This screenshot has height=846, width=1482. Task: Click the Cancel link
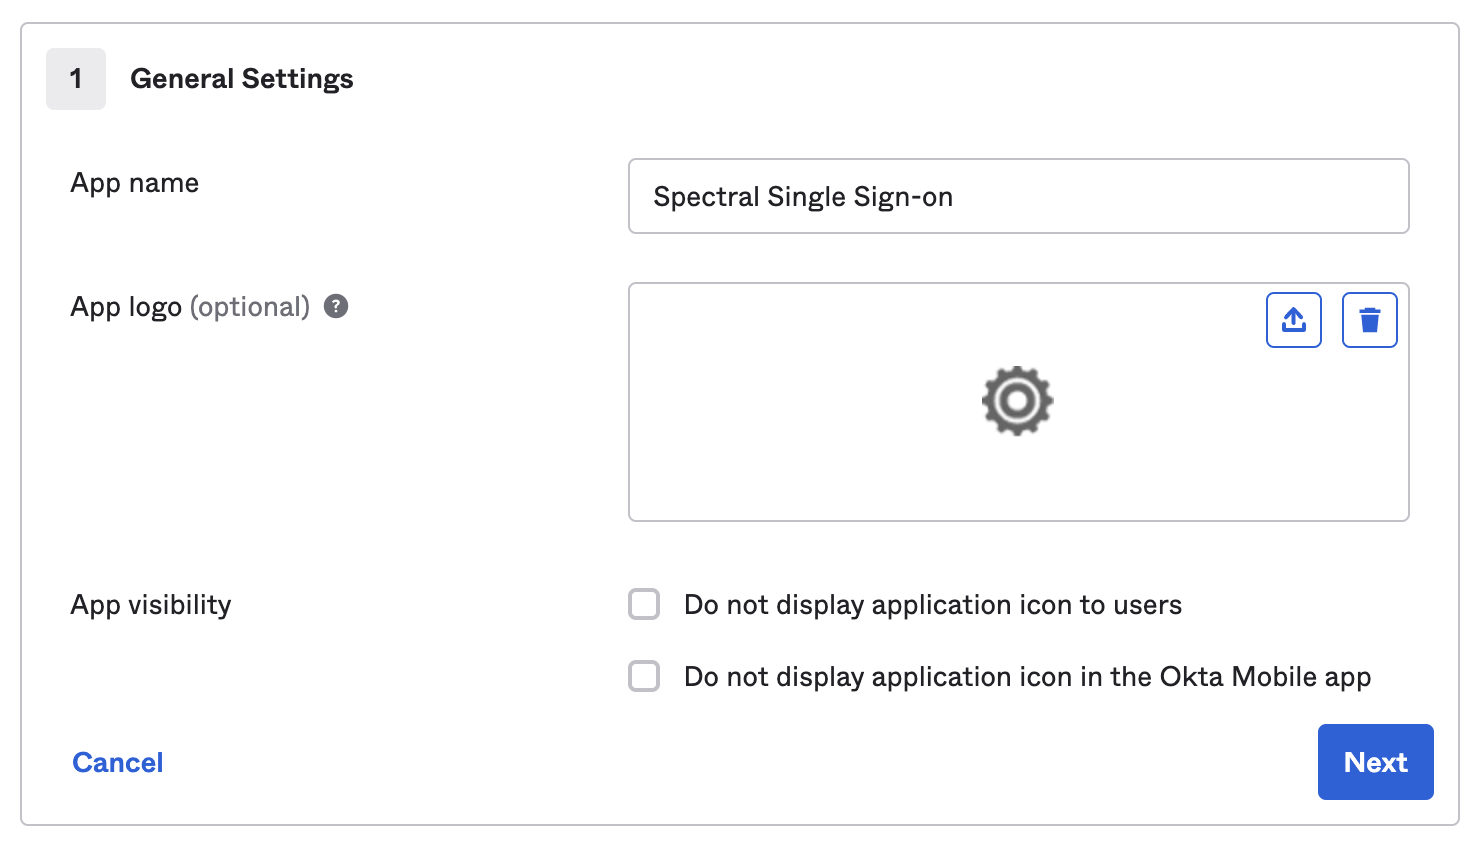coord(118,763)
